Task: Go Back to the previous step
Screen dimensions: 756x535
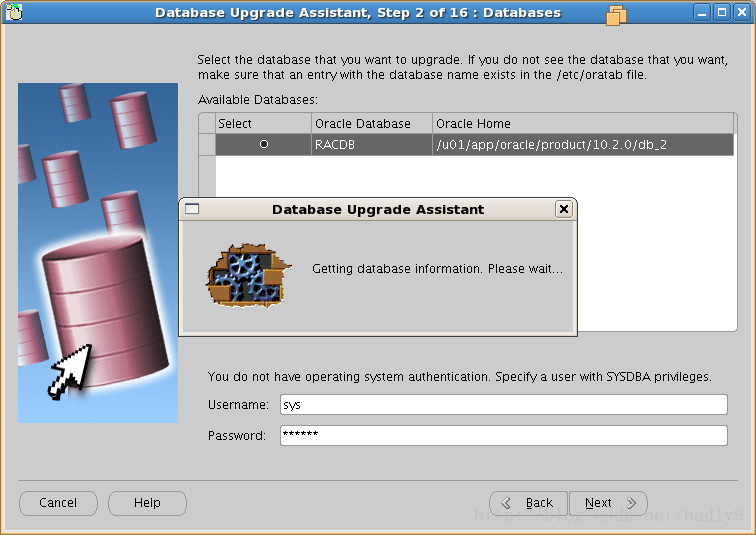Action: [529, 503]
